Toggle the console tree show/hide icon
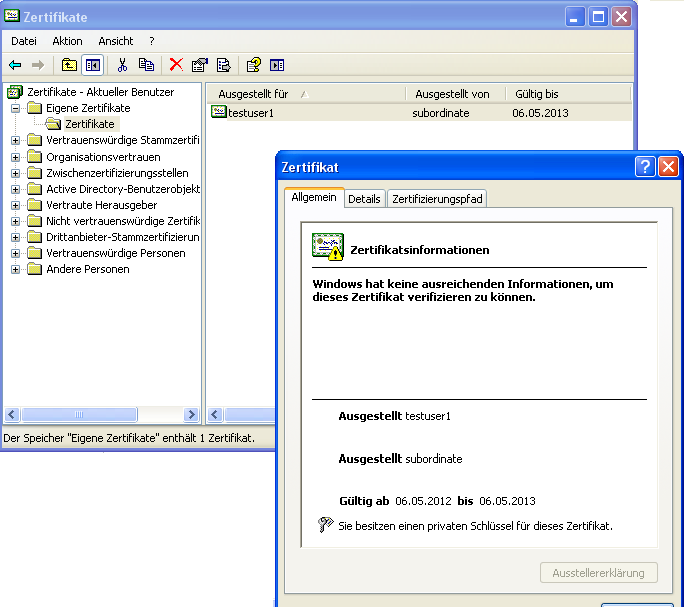This screenshot has width=685, height=607. click(x=92, y=65)
